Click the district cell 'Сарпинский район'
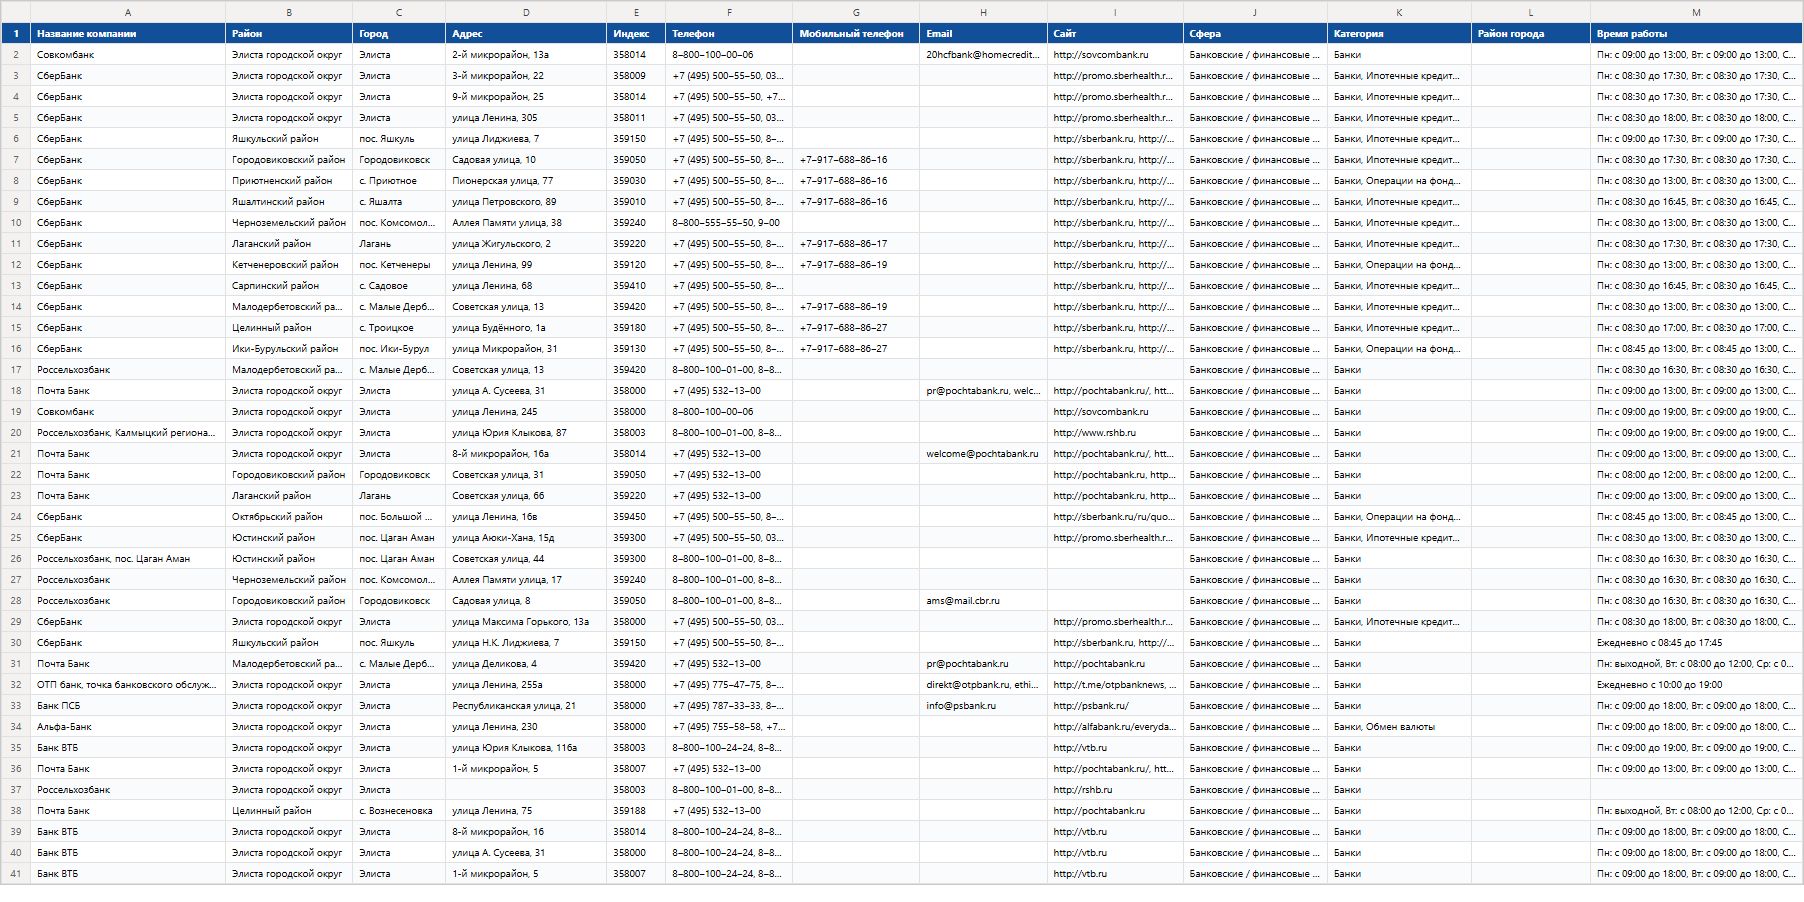Viewport: 1804px width, 902px height. [x=289, y=286]
